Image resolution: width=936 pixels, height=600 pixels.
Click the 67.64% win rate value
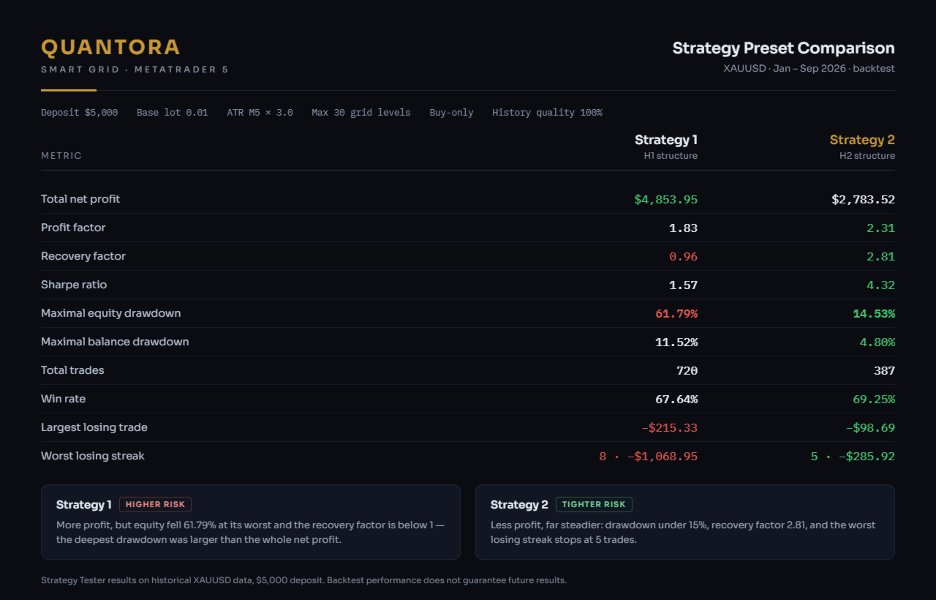point(676,399)
